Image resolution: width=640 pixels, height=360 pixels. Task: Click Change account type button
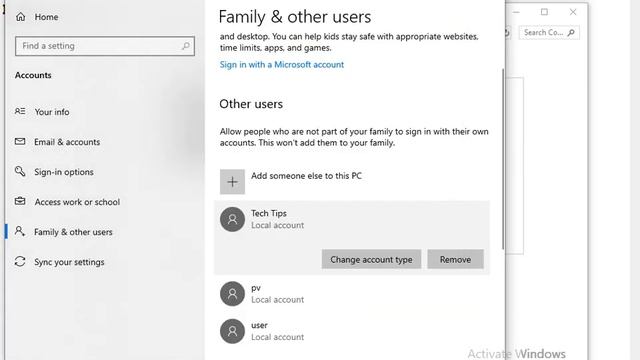click(x=371, y=259)
